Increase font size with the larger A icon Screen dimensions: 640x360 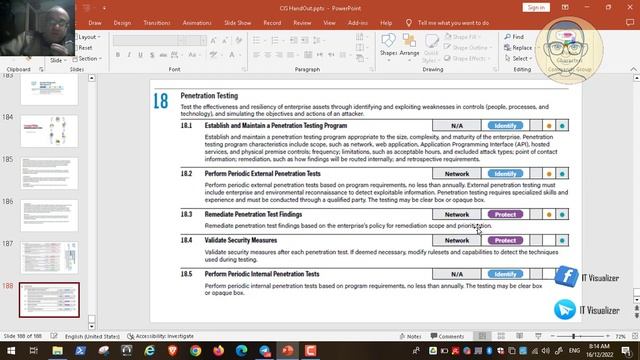tap(213, 40)
